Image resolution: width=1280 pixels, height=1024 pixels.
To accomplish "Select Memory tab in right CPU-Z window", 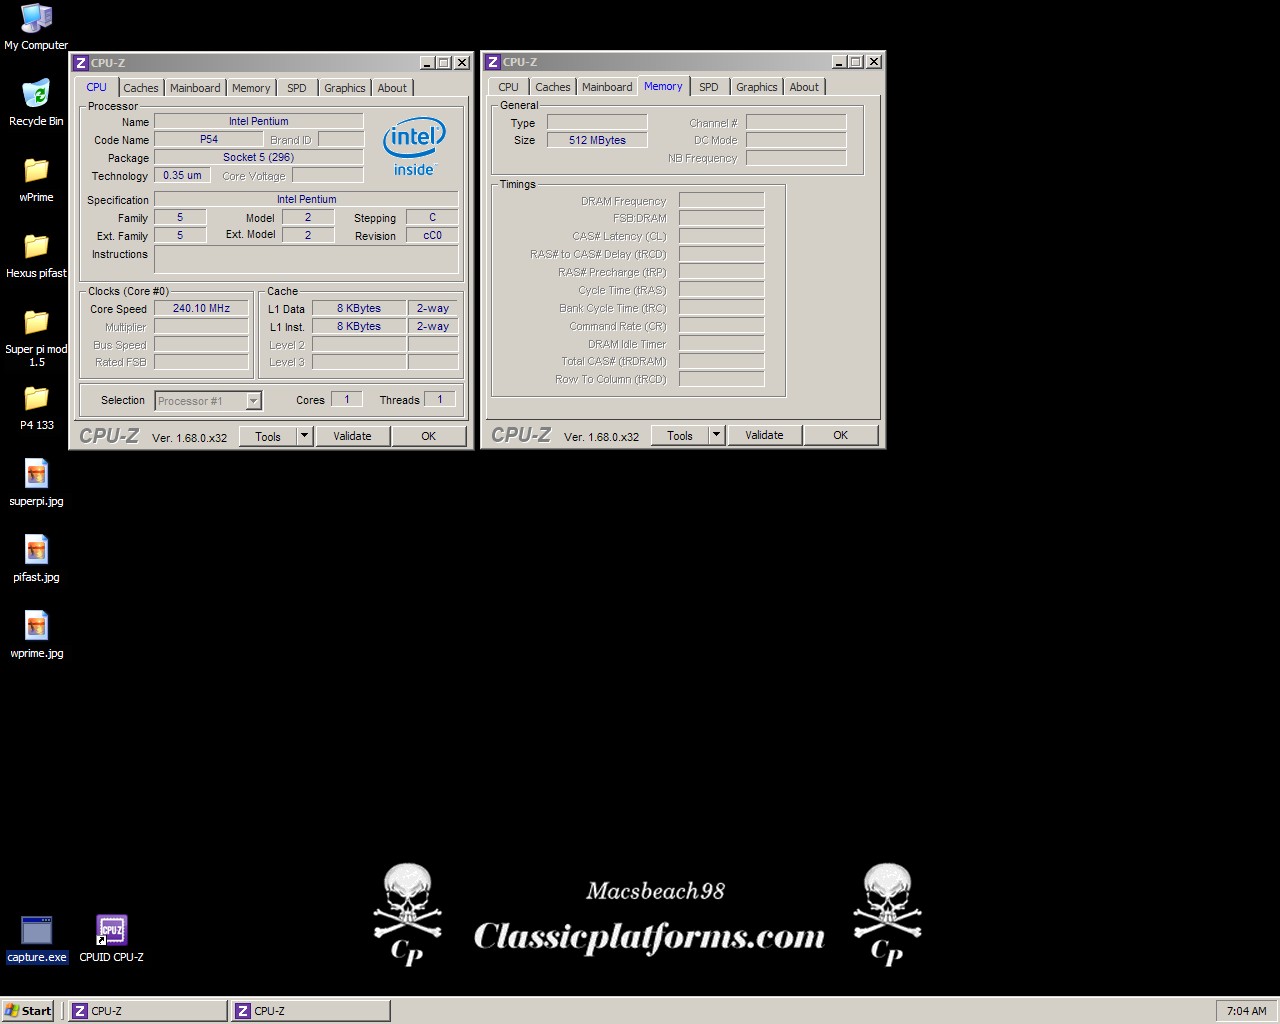I will coord(663,86).
